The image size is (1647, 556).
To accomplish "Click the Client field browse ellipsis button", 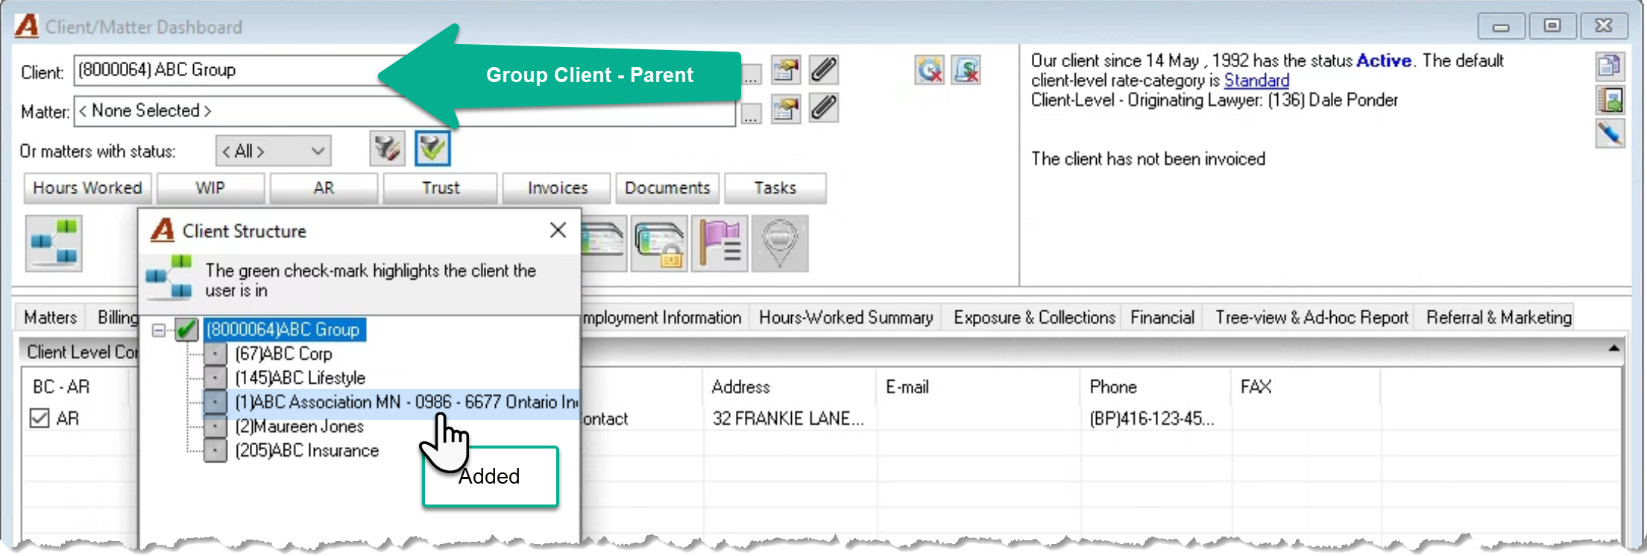I will [751, 76].
